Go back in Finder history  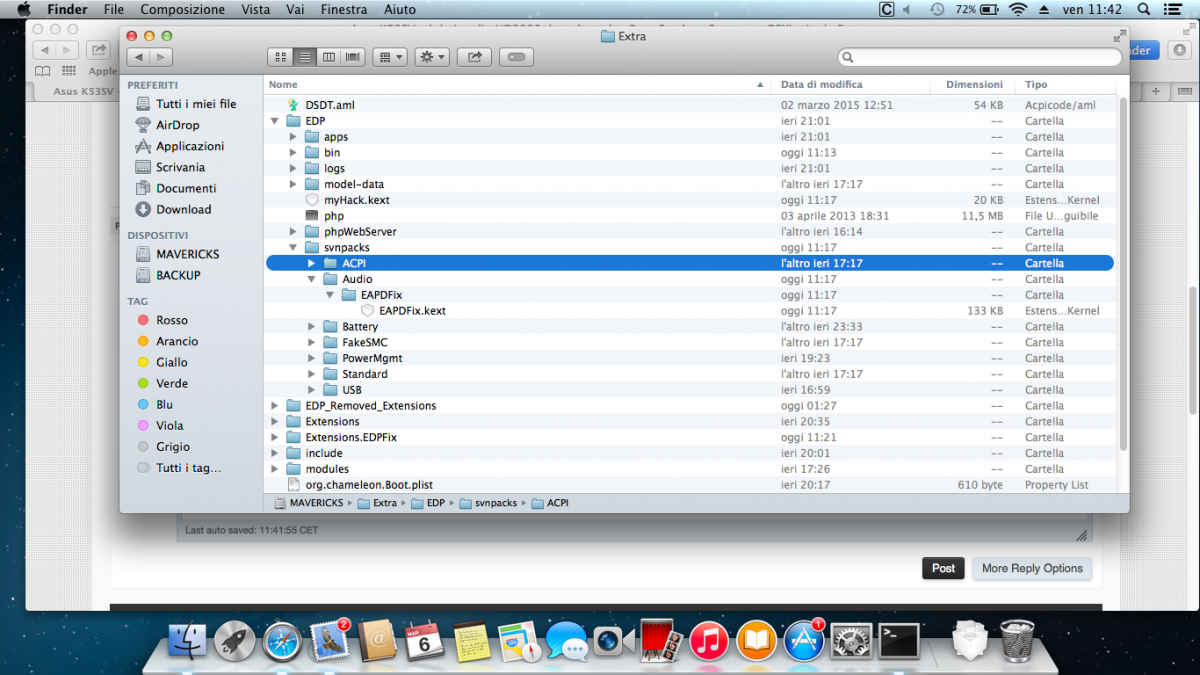click(x=138, y=57)
